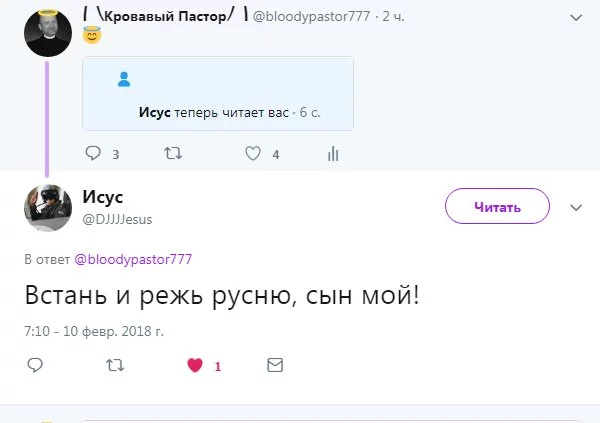Open the 'Исус теперь читает вас' card
The image size is (600, 423).
[x=218, y=93]
